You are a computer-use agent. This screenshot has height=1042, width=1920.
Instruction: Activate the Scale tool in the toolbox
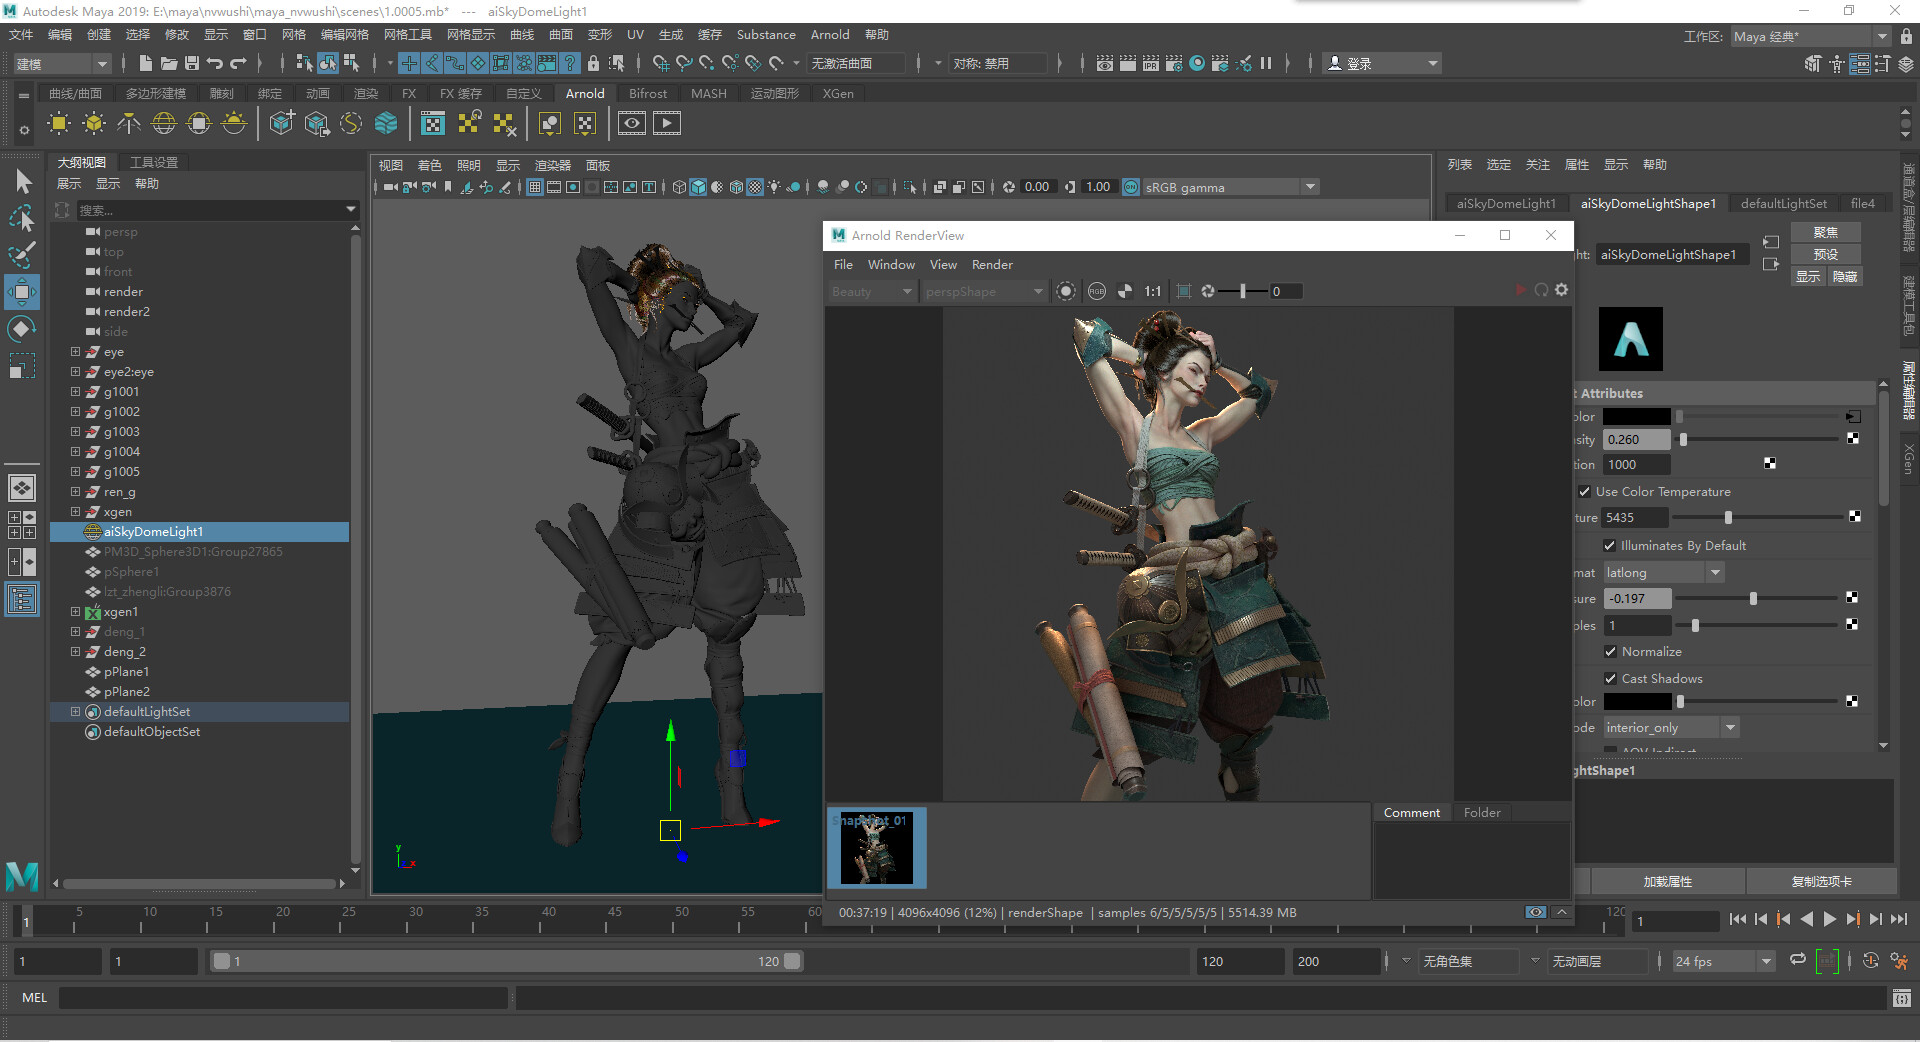(x=22, y=366)
